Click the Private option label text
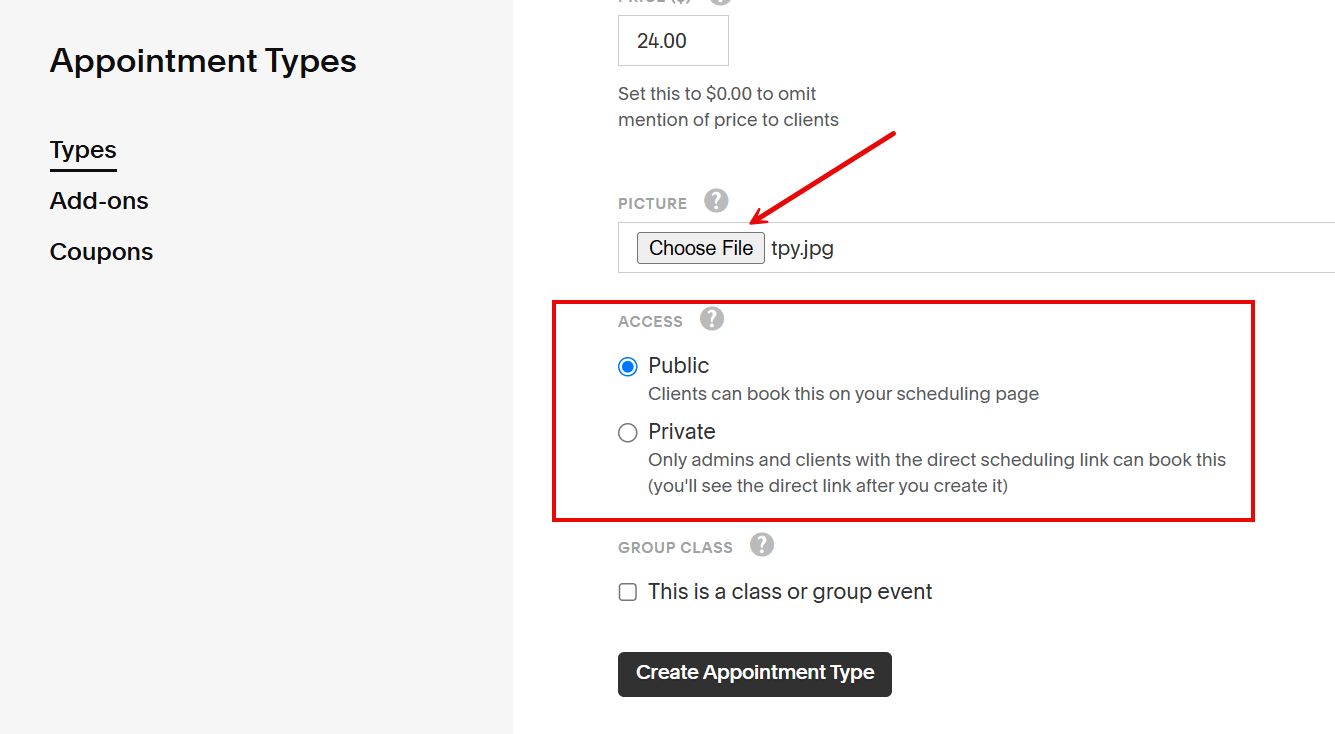 682,432
